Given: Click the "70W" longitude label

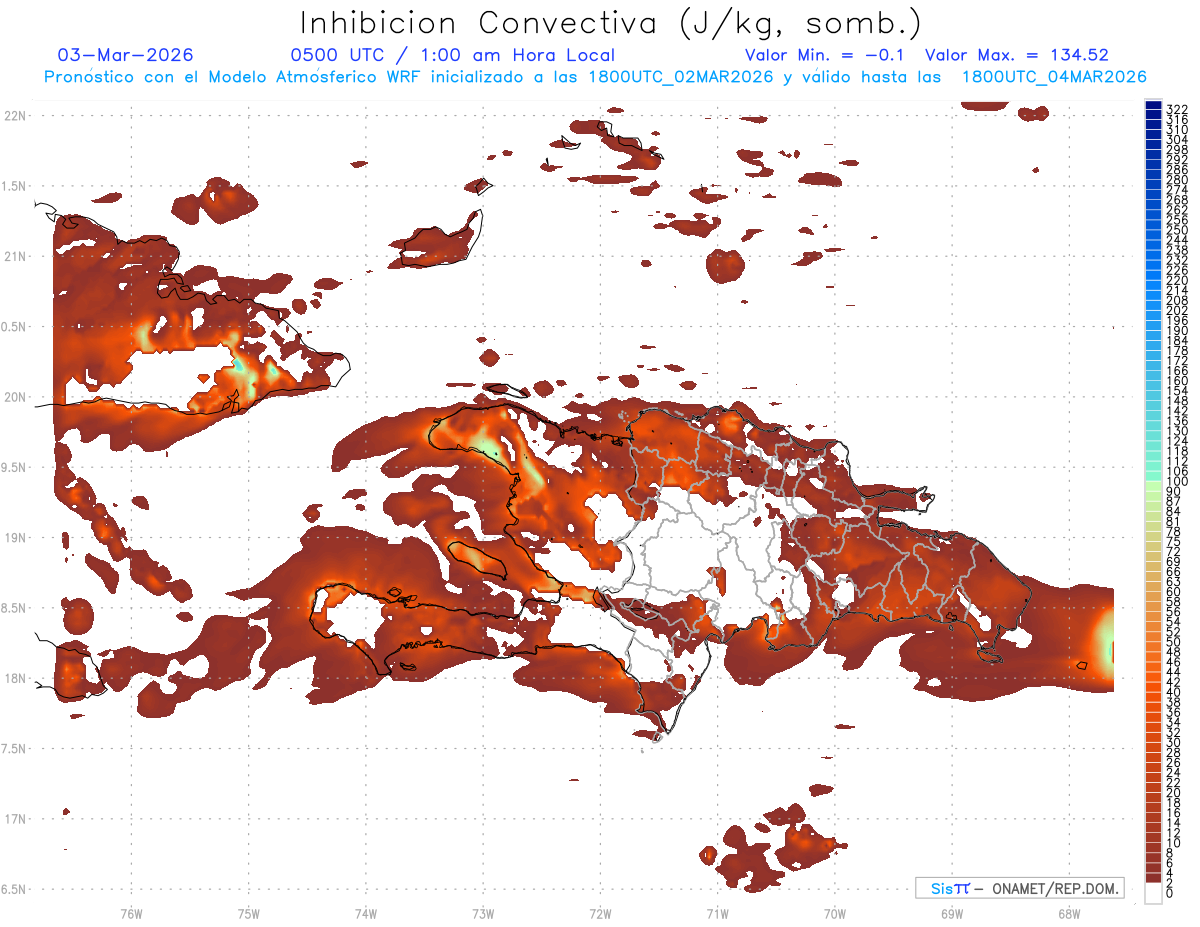Looking at the screenshot, I should click(x=834, y=912).
